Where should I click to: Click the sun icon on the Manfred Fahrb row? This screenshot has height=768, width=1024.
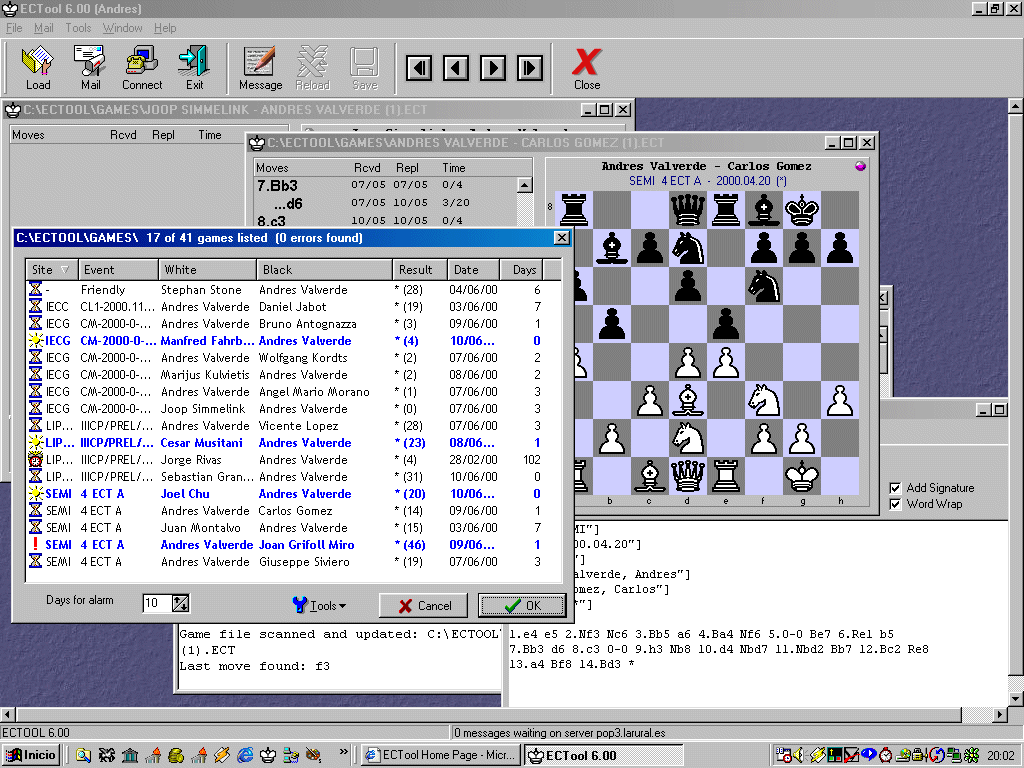36,340
